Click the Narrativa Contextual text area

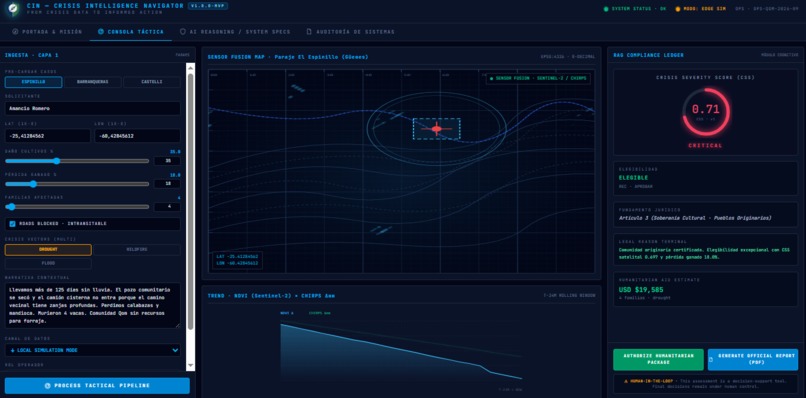[x=93, y=305]
